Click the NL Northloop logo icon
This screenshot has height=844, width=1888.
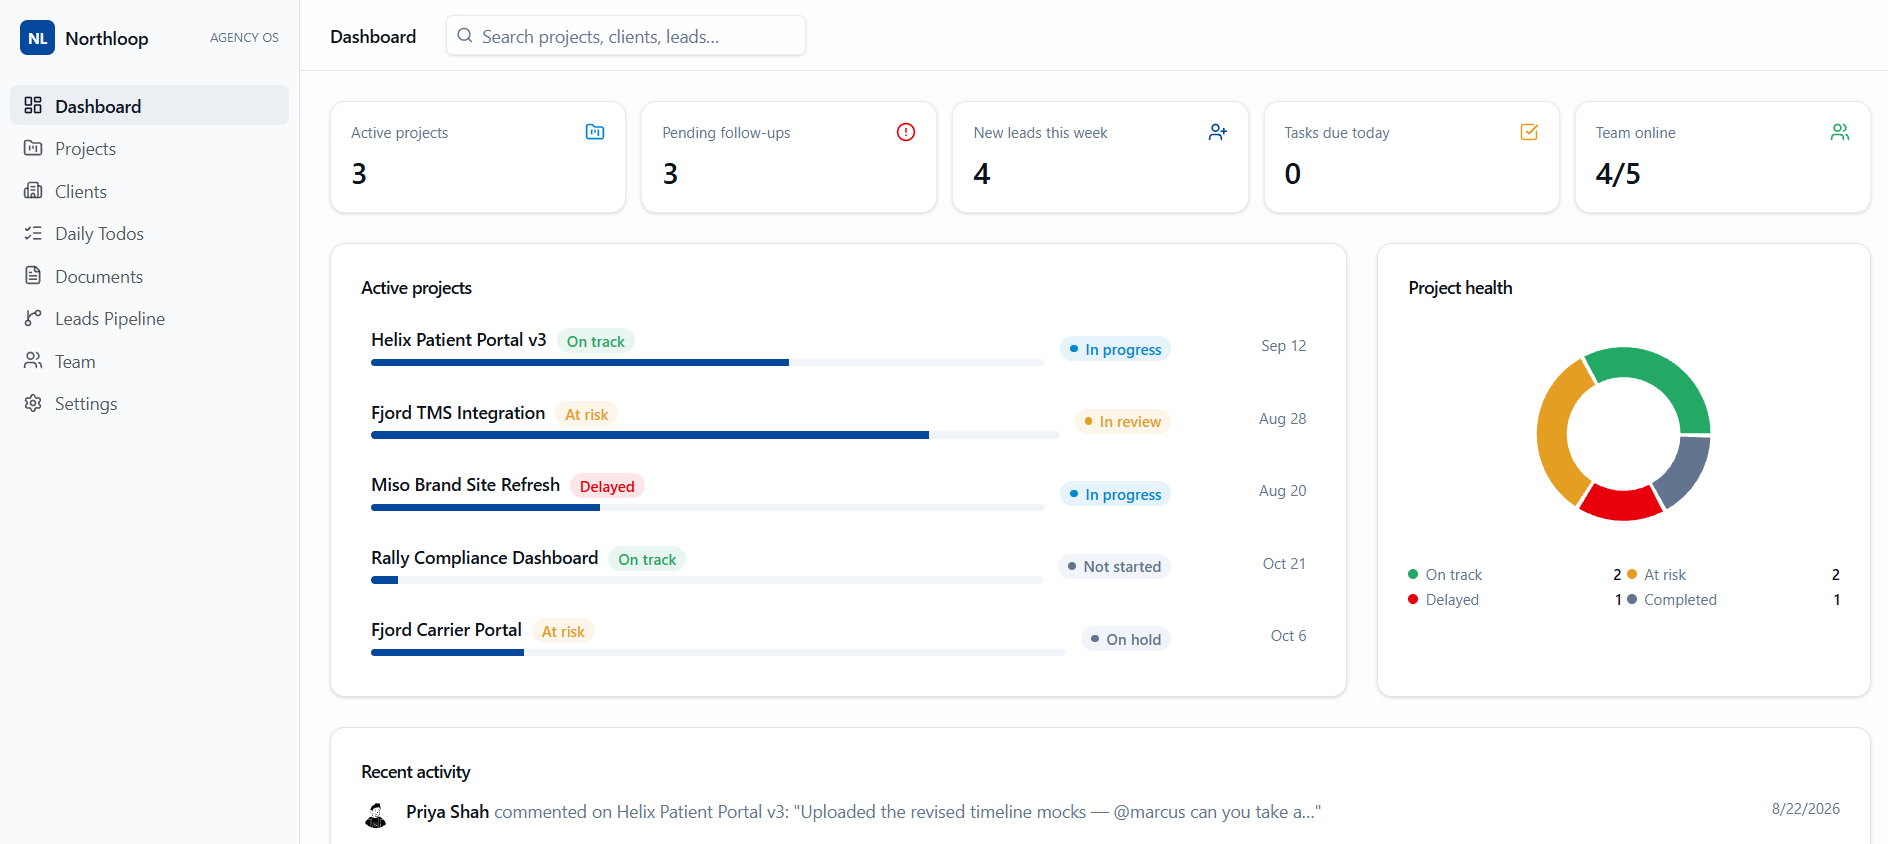click(38, 38)
